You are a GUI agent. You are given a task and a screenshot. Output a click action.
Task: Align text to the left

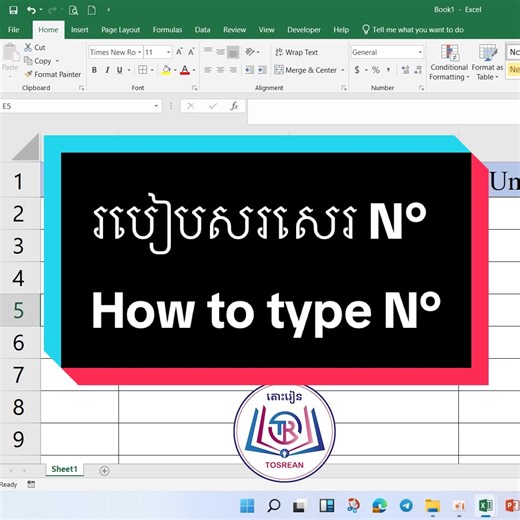[208, 70]
